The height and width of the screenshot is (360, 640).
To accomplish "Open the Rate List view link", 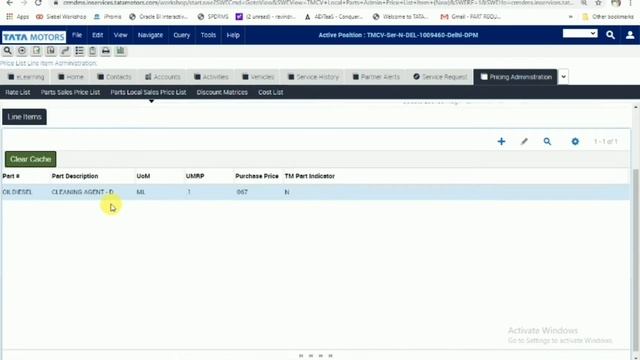I will click(x=18, y=92).
